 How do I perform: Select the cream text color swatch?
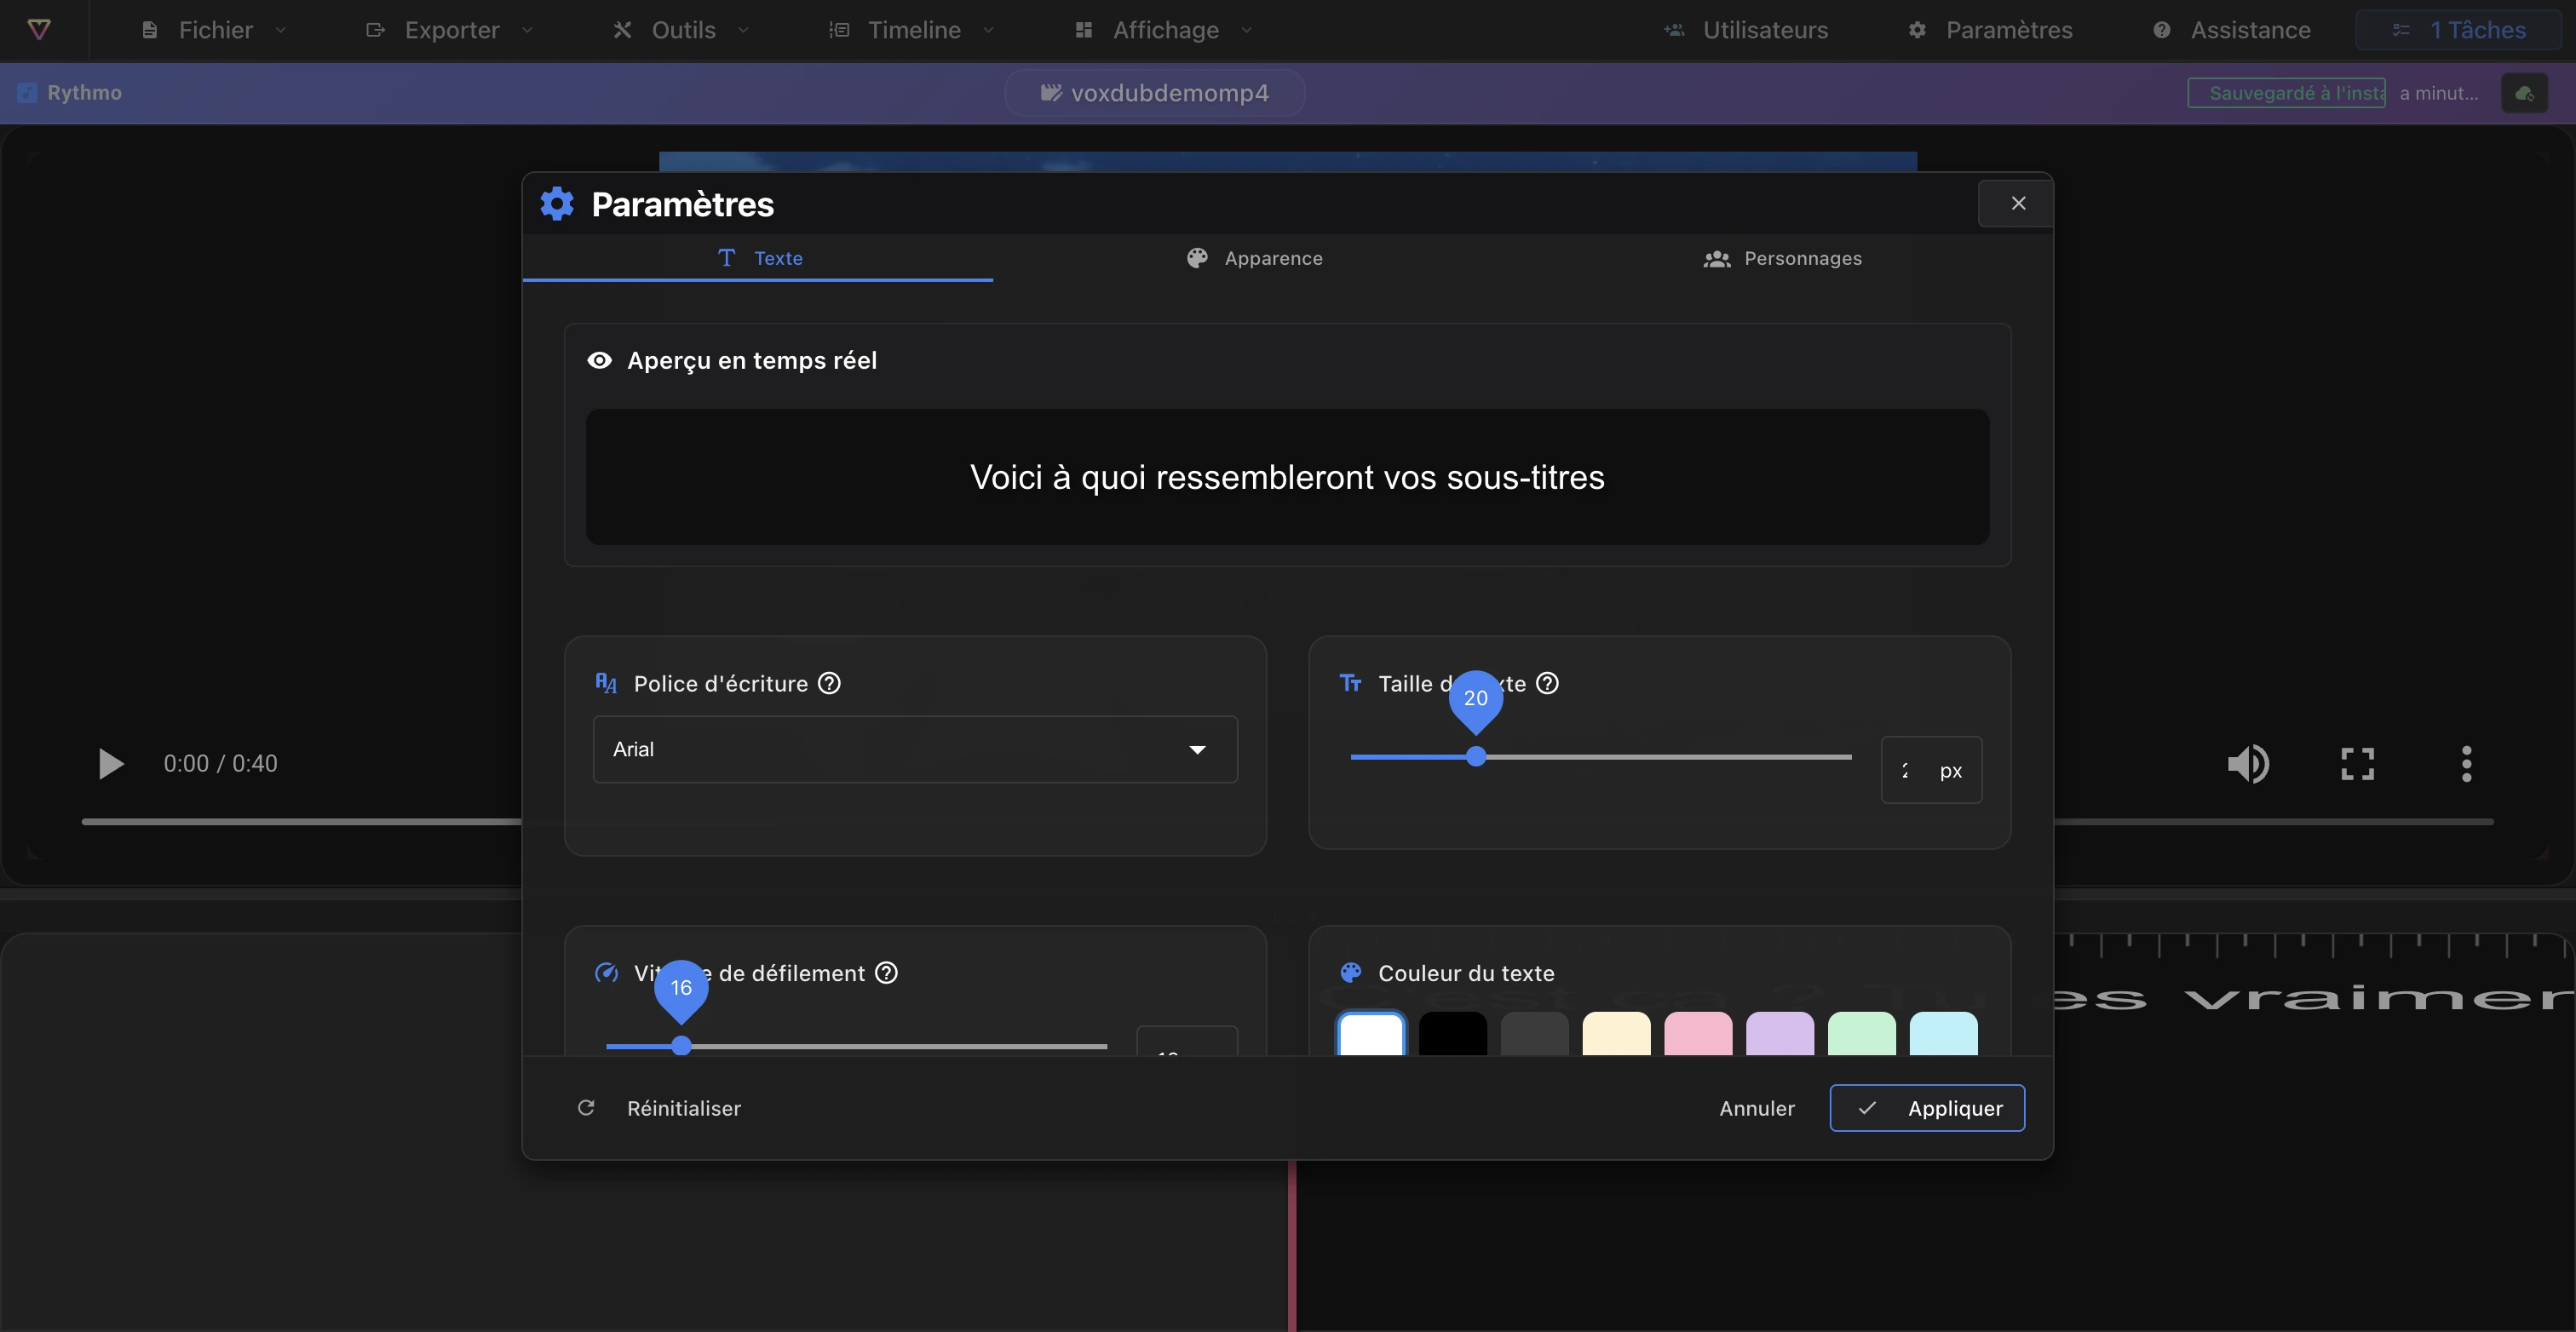point(1616,1034)
